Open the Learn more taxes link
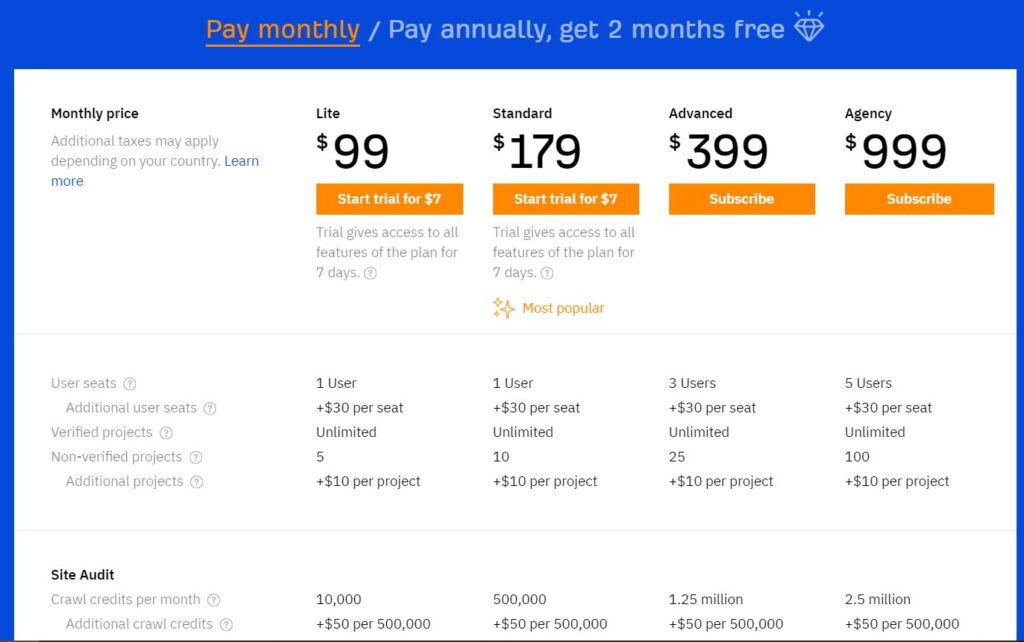This screenshot has width=1024, height=642. click(x=242, y=161)
